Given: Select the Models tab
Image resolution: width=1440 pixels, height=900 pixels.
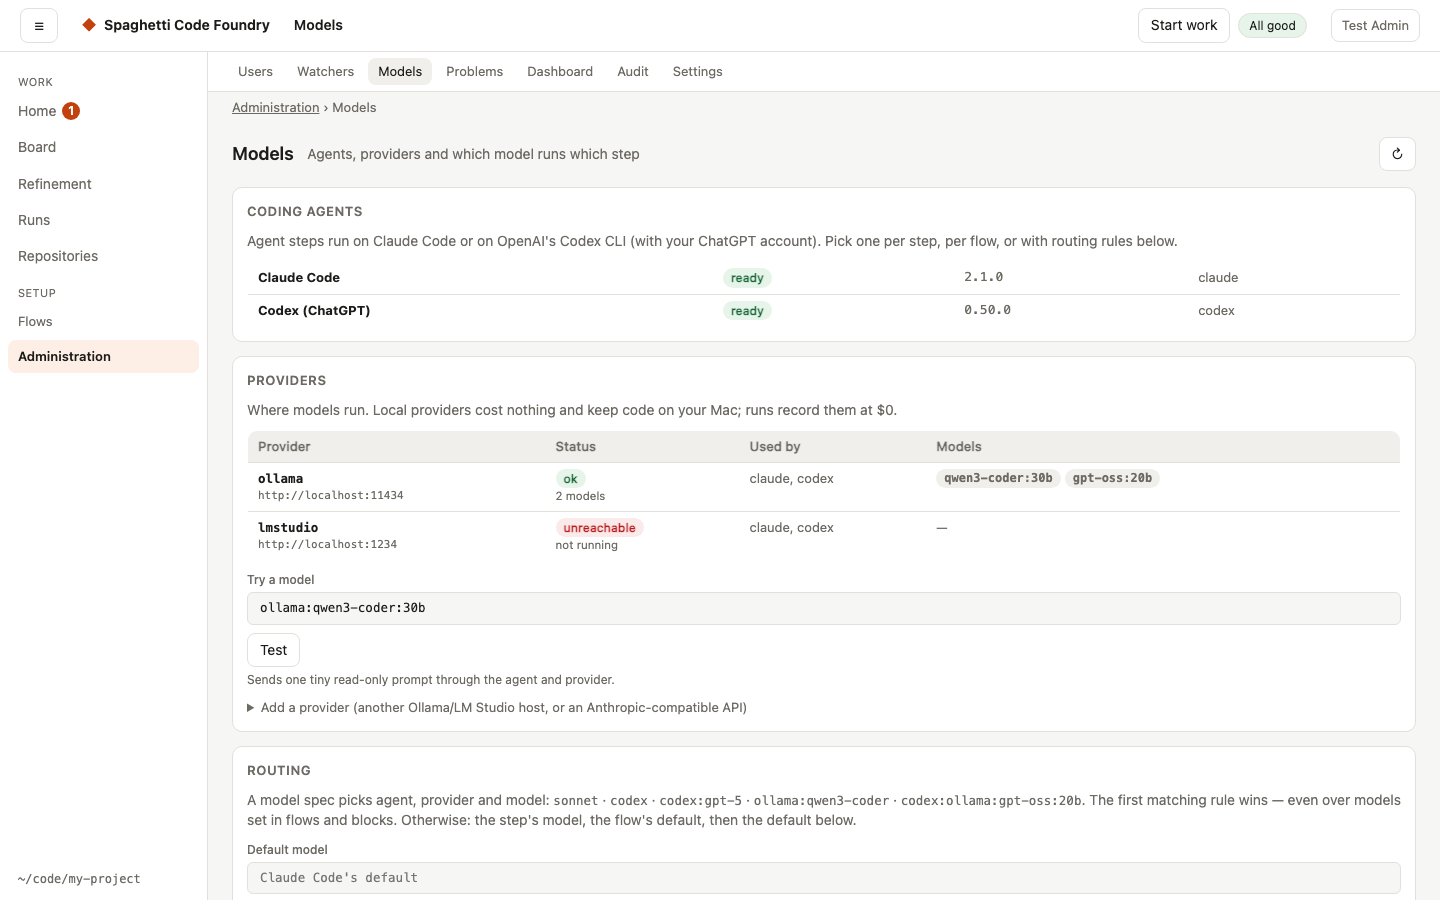Looking at the screenshot, I should point(400,71).
